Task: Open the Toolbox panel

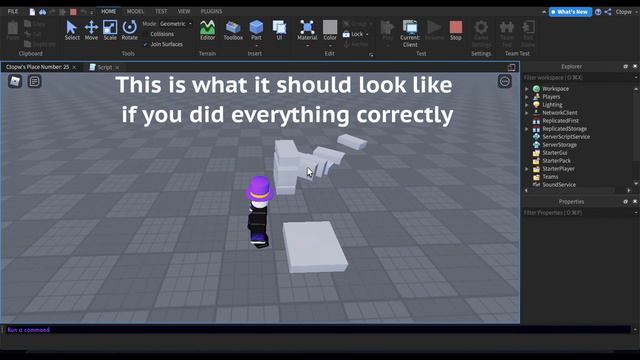Action: pos(233,30)
